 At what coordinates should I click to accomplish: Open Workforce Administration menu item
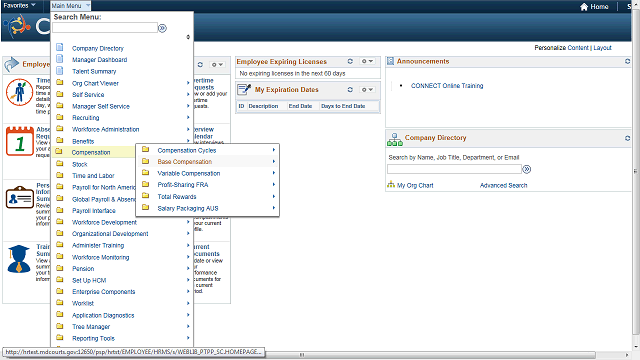coord(106,129)
